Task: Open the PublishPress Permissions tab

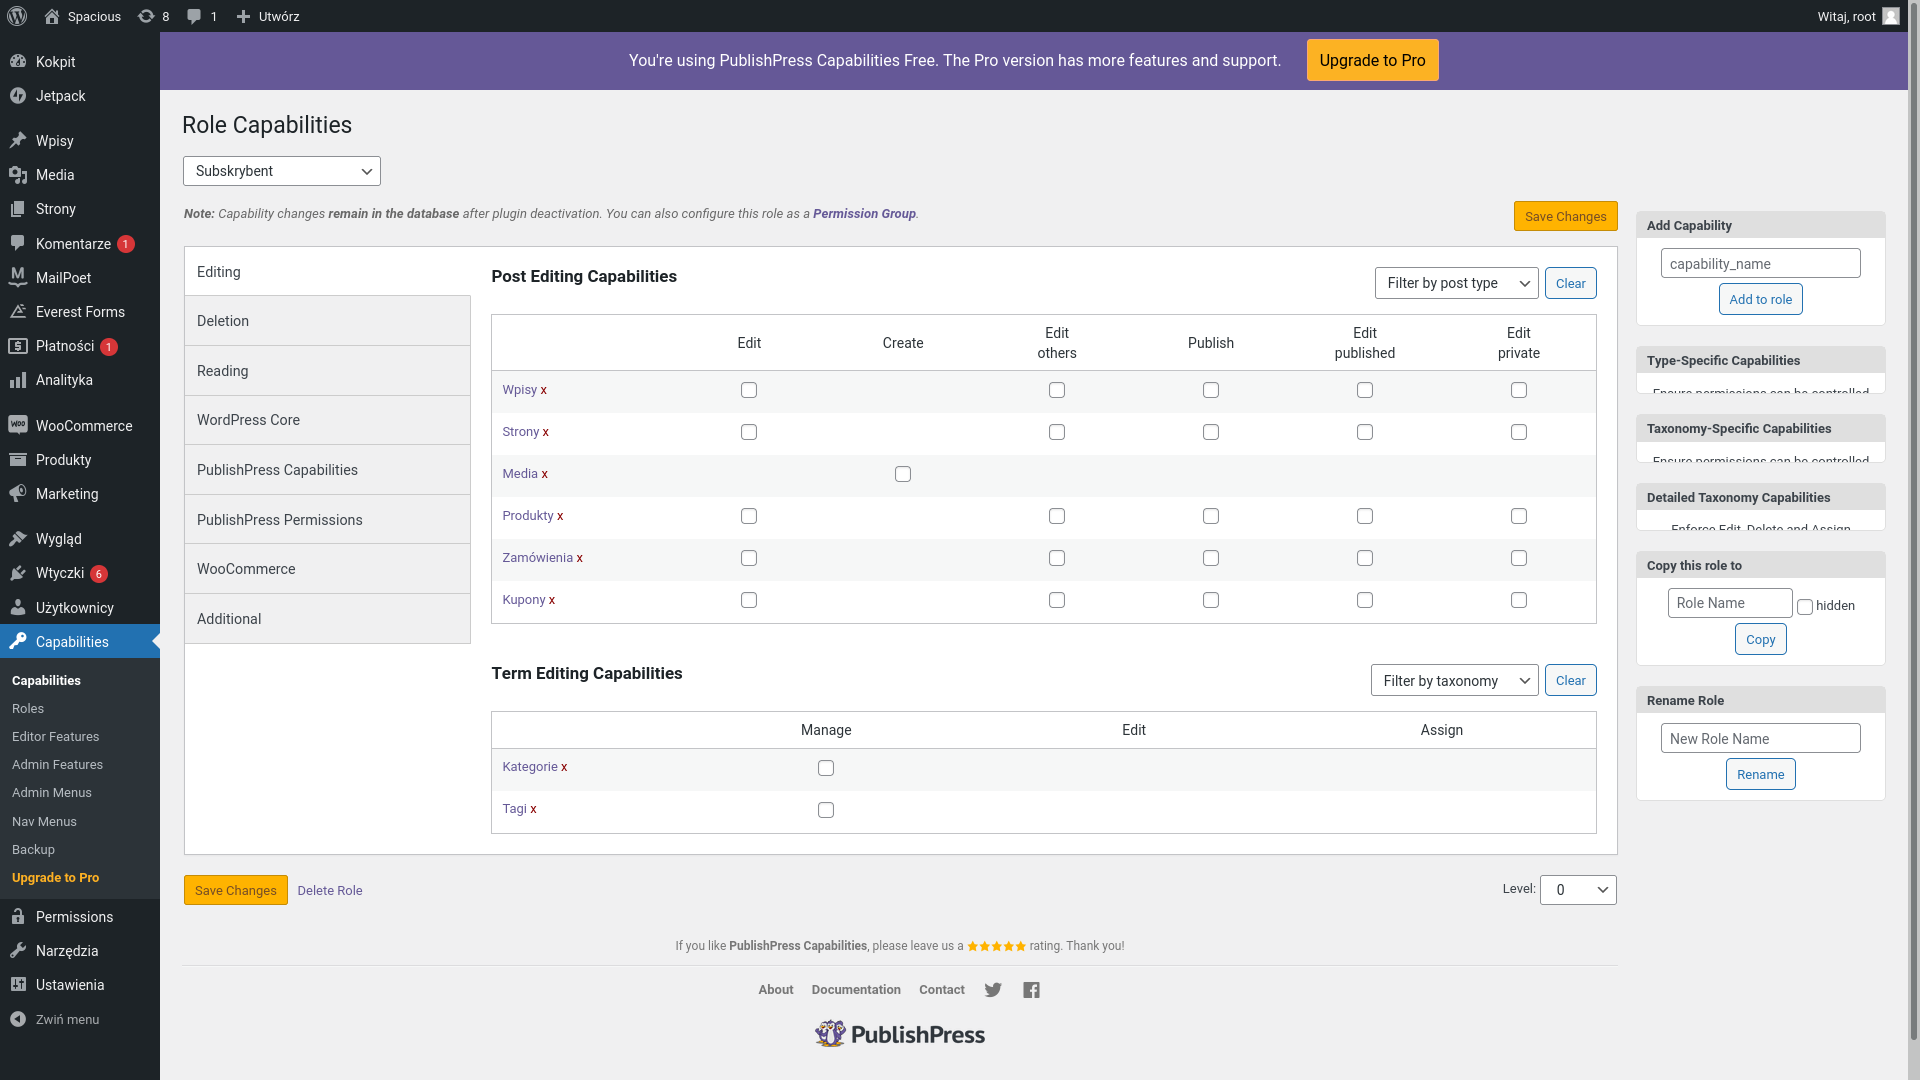Action: pyautogui.click(x=328, y=520)
